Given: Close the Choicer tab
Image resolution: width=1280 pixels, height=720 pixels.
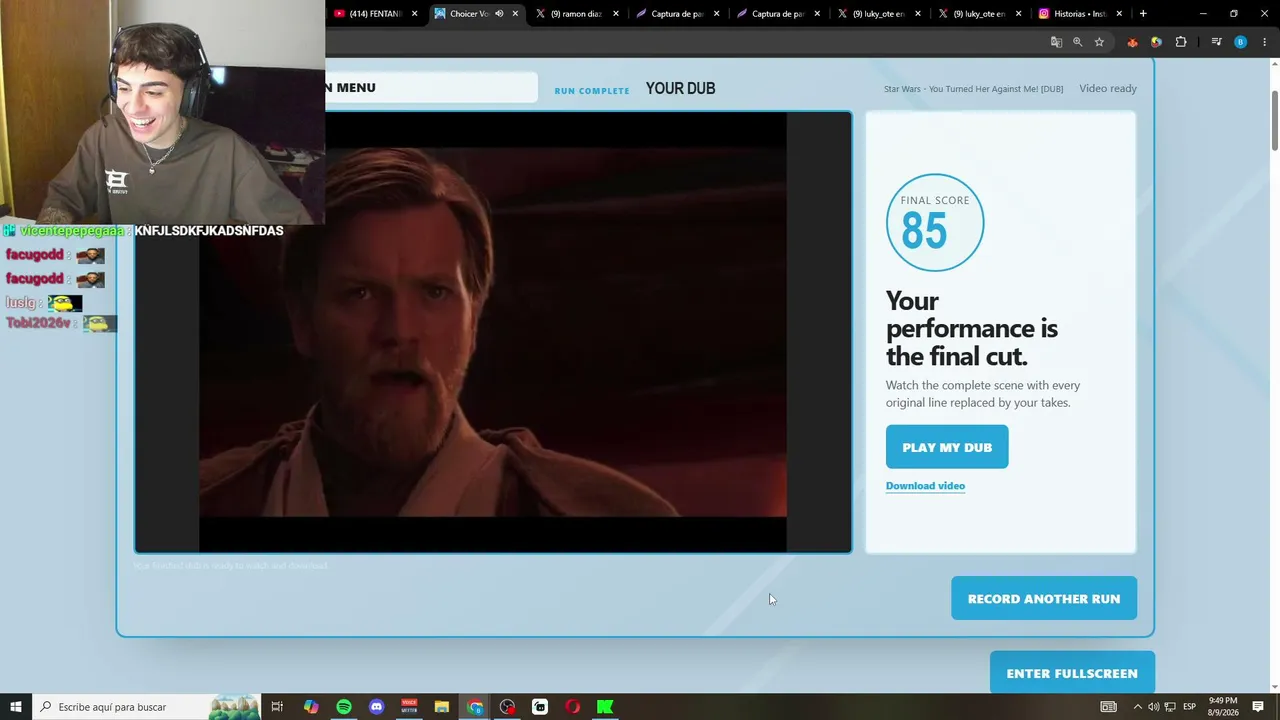Looking at the screenshot, I should [x=515, y=14].
